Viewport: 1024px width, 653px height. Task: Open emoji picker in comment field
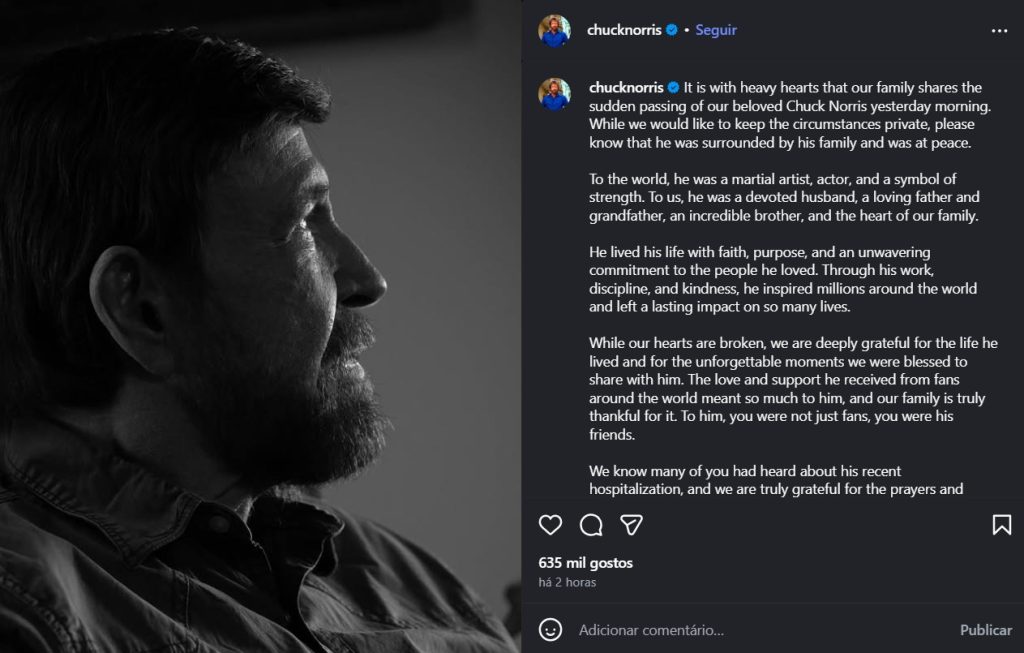(550, 629)
